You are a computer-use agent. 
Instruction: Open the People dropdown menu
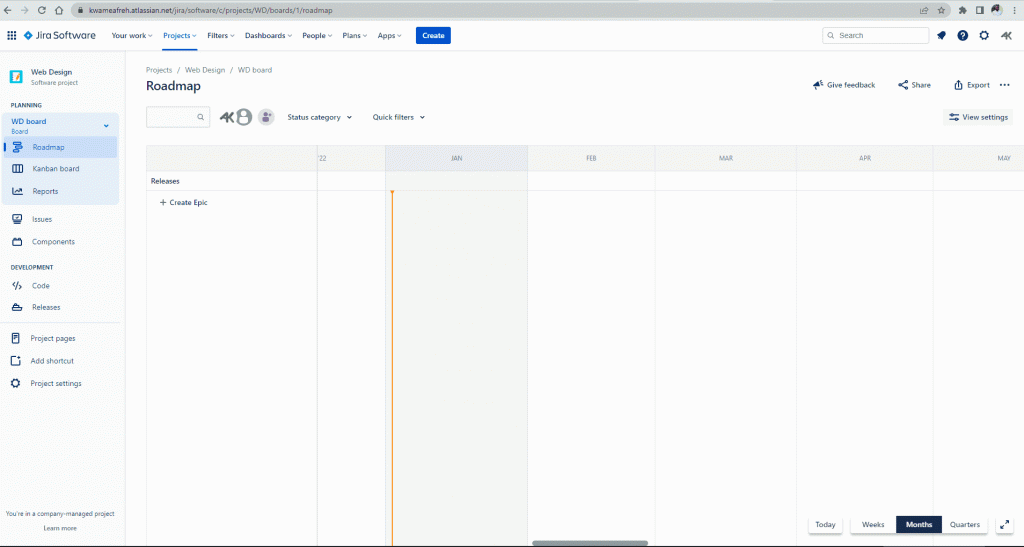click(317, 35)
